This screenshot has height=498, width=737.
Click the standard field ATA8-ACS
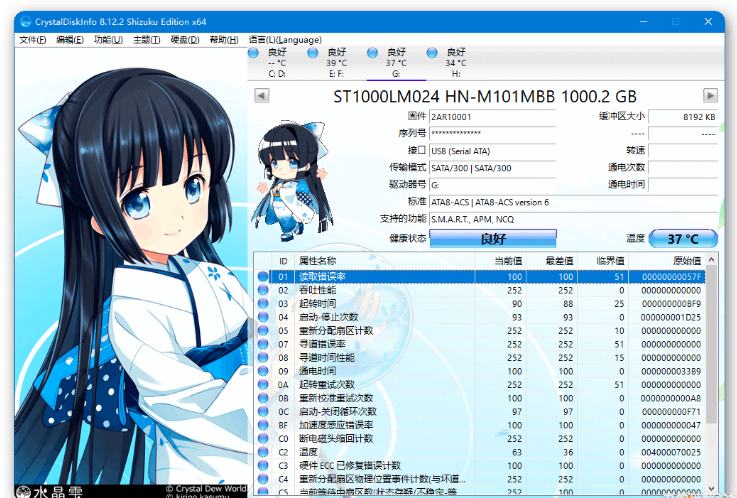click(573, 202)
